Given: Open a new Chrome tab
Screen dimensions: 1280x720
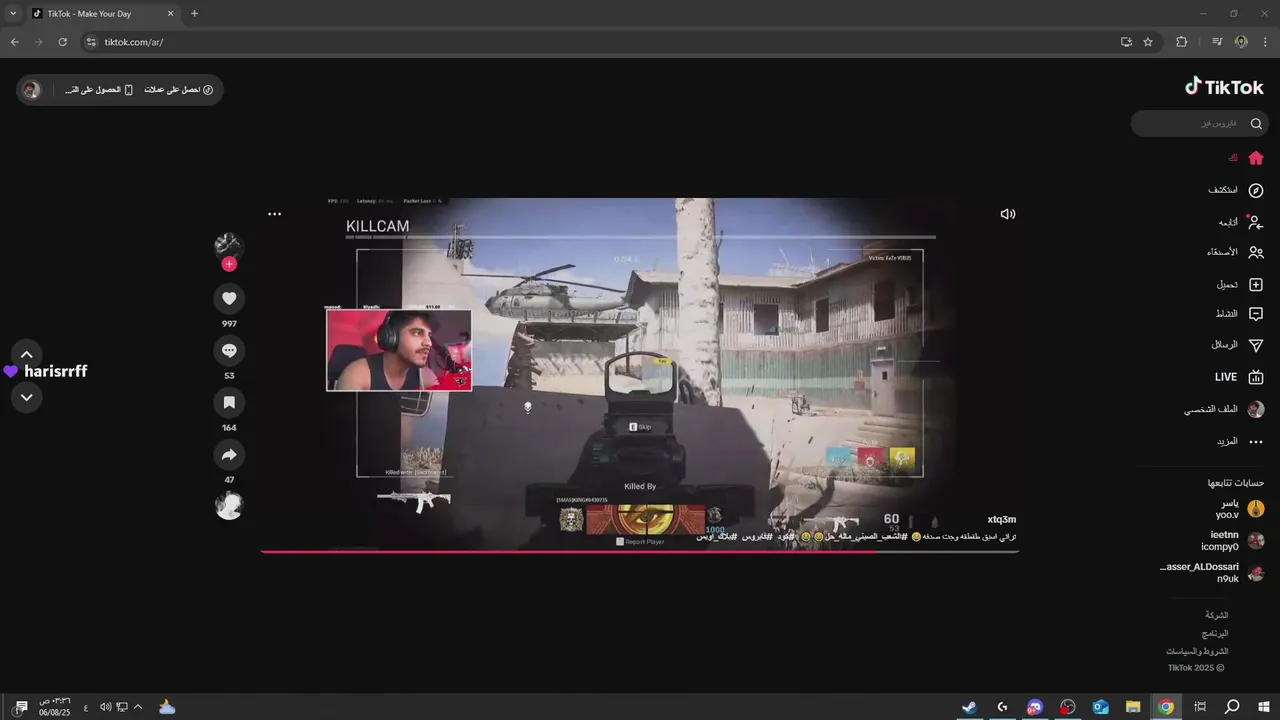Looking at the screenshot, I should pos(194,14).
